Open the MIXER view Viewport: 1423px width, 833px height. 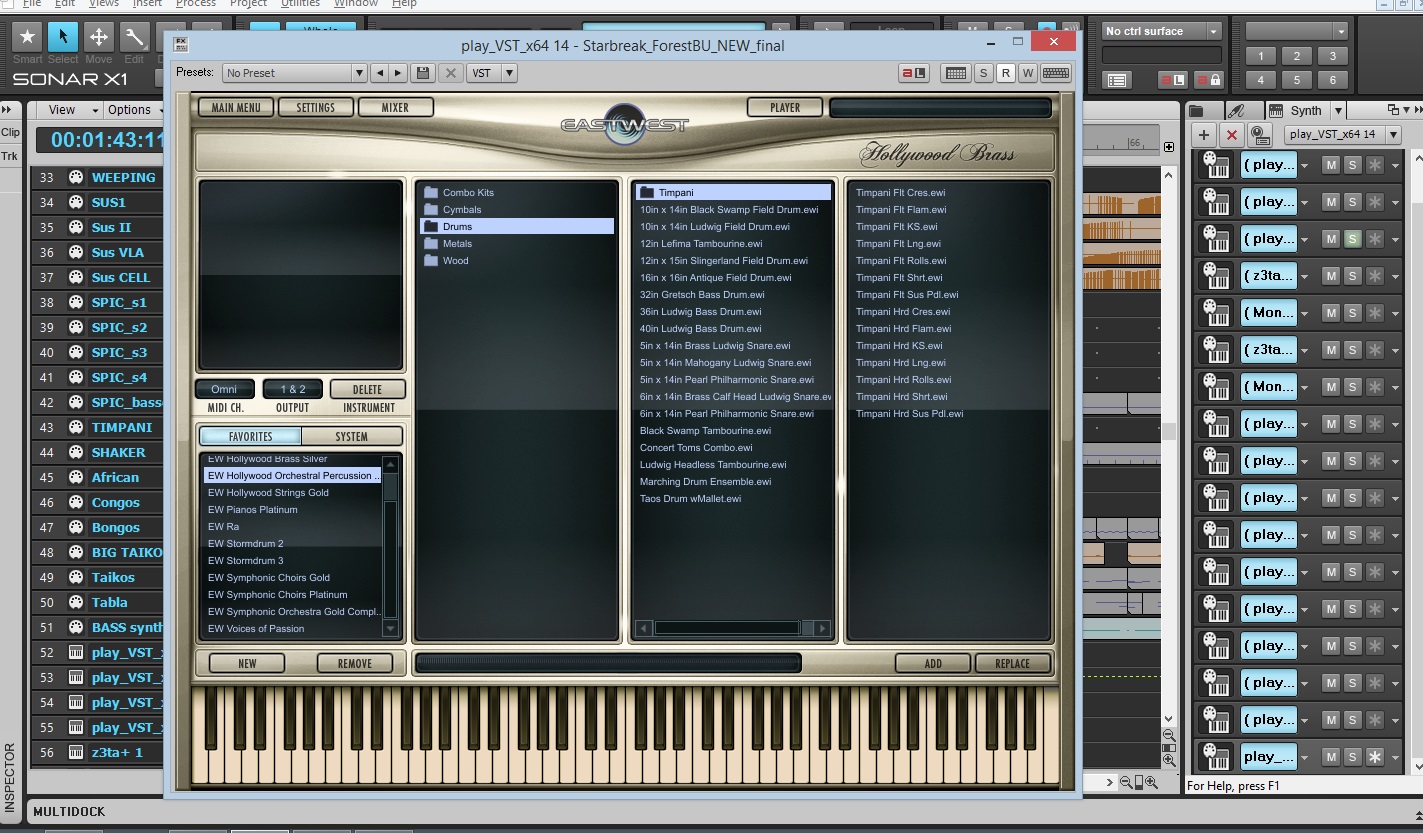point(395,107)
